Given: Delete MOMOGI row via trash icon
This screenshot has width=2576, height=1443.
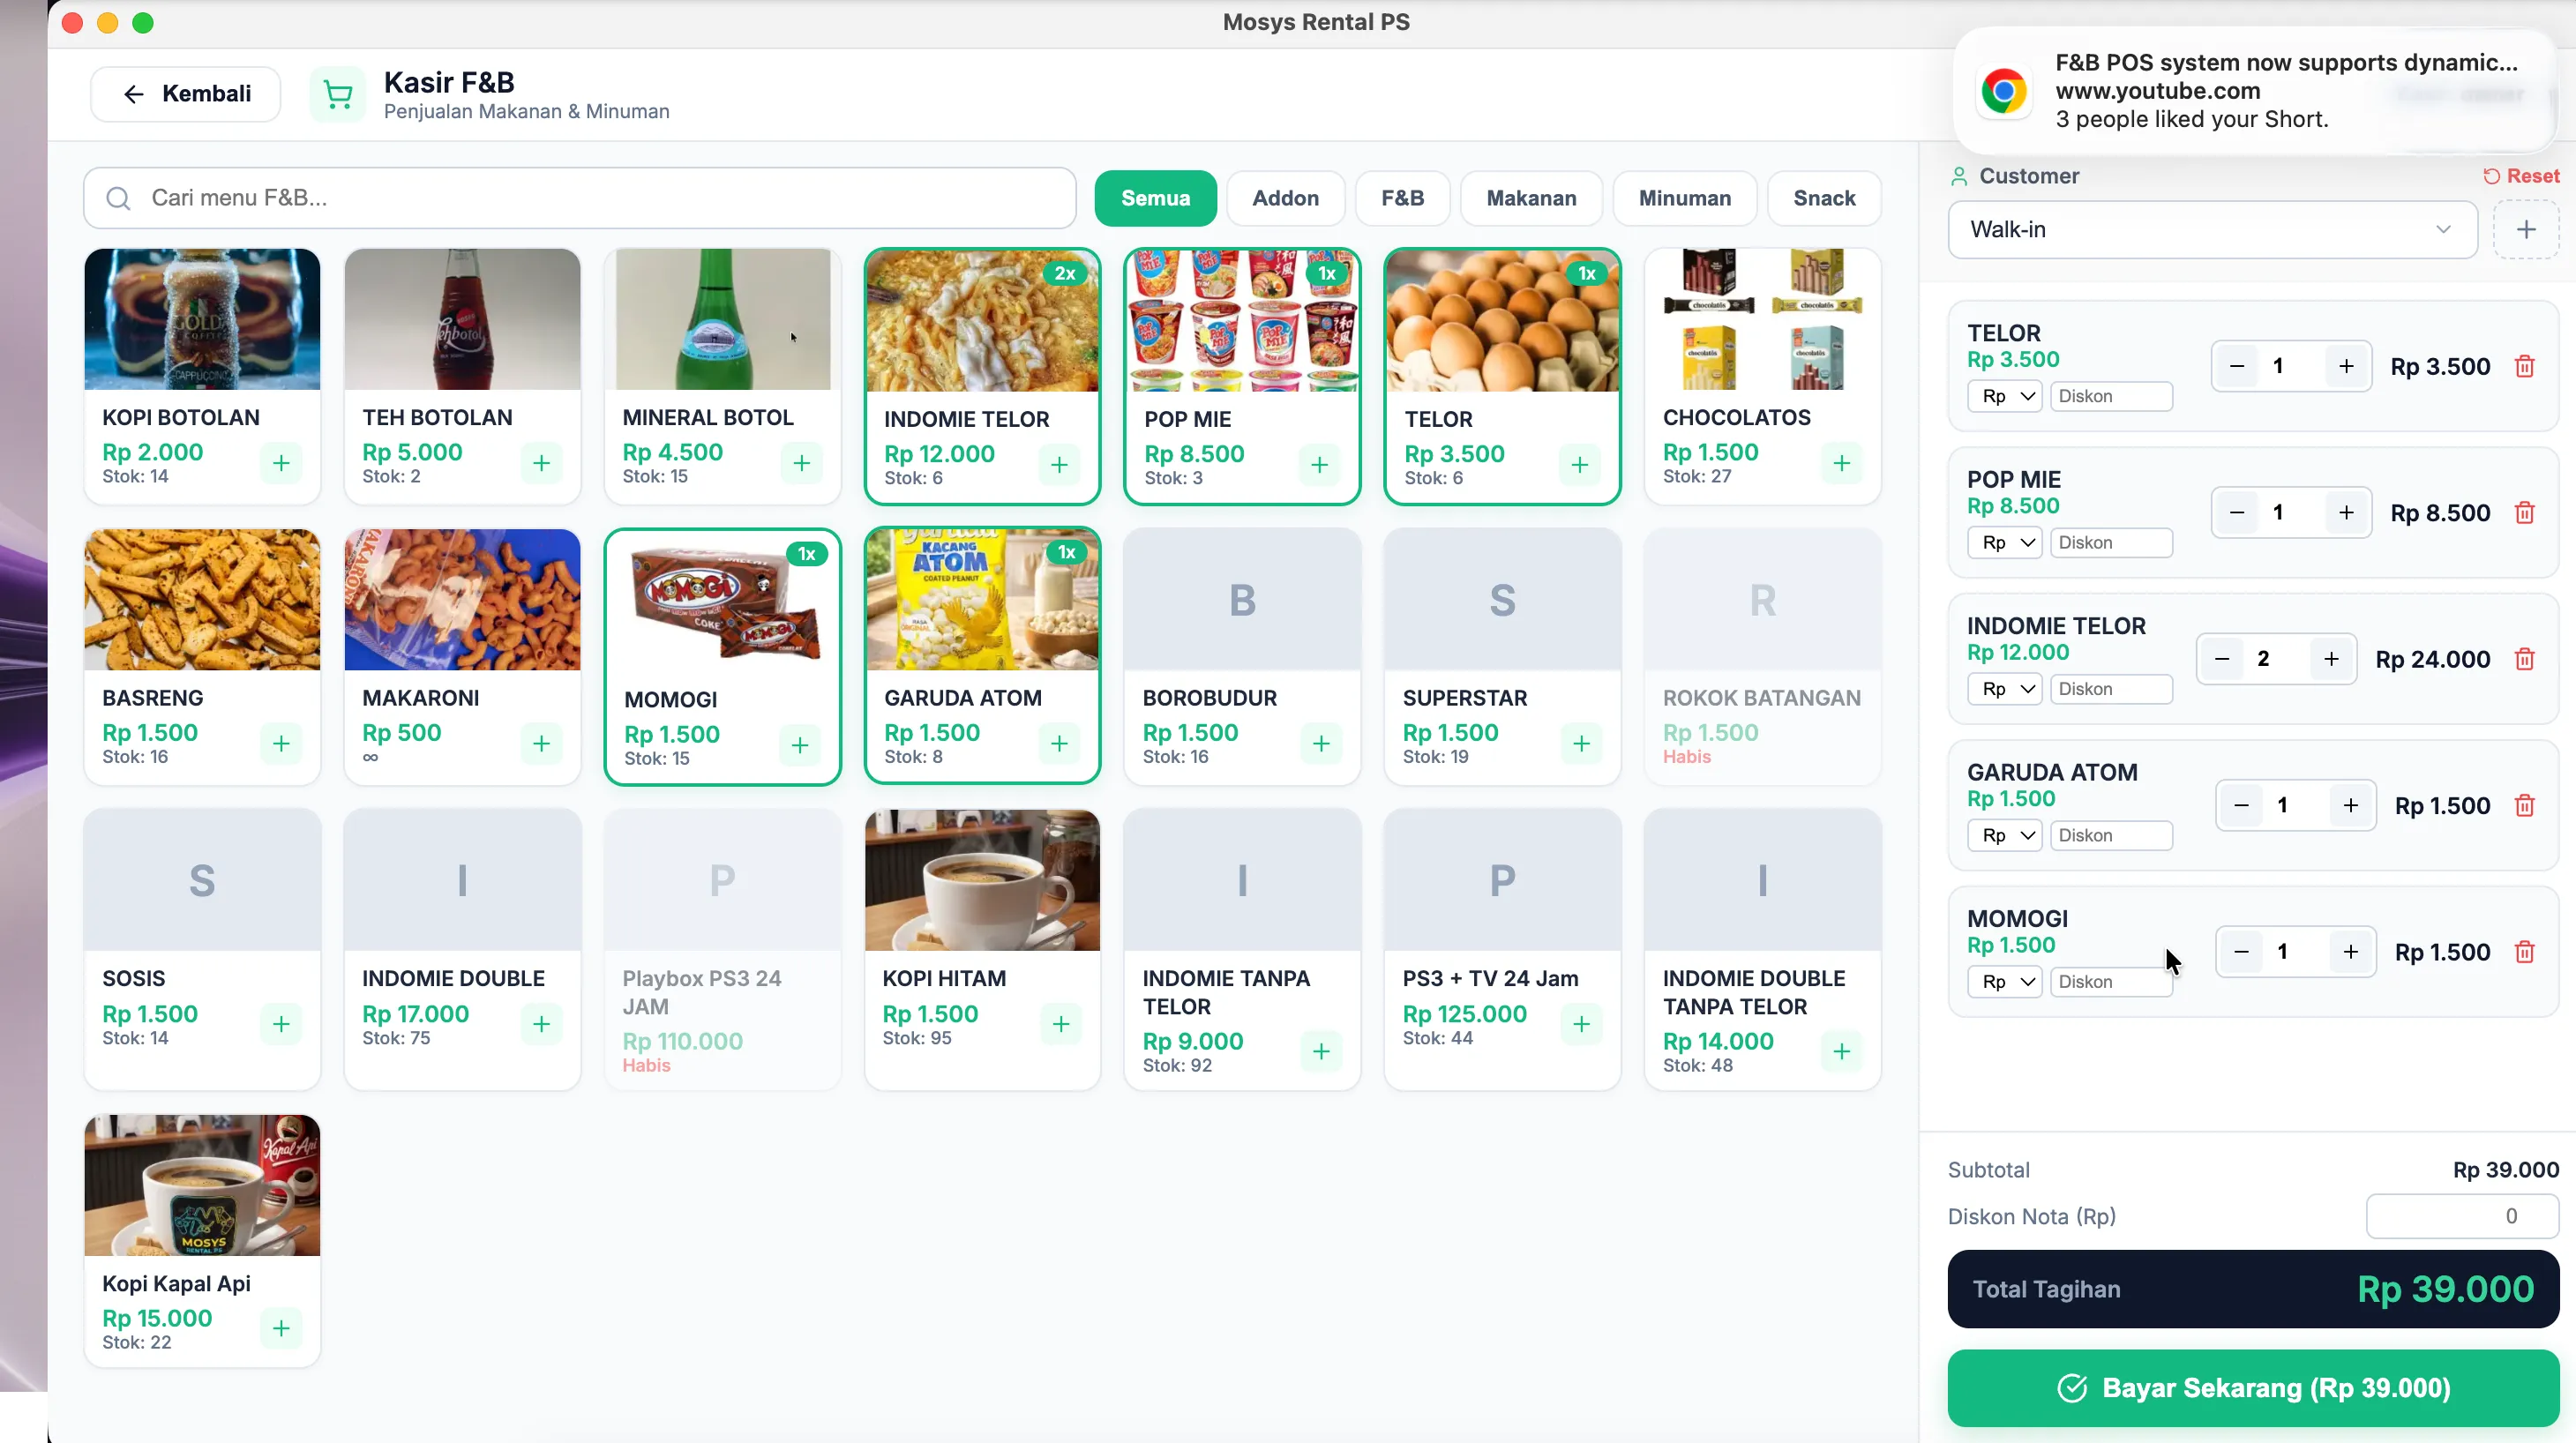Looking at the screenshot, I should [2524, 952].
